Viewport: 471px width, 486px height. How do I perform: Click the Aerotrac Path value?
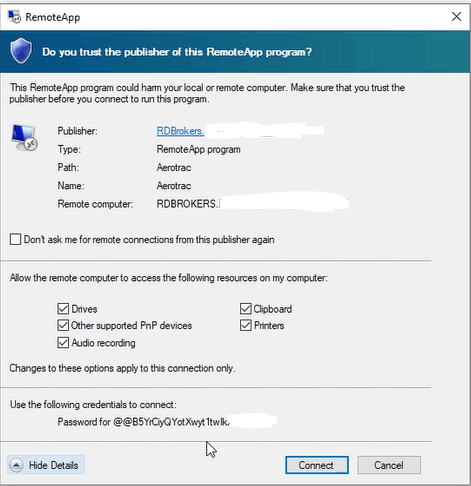(x=174, y=167)
